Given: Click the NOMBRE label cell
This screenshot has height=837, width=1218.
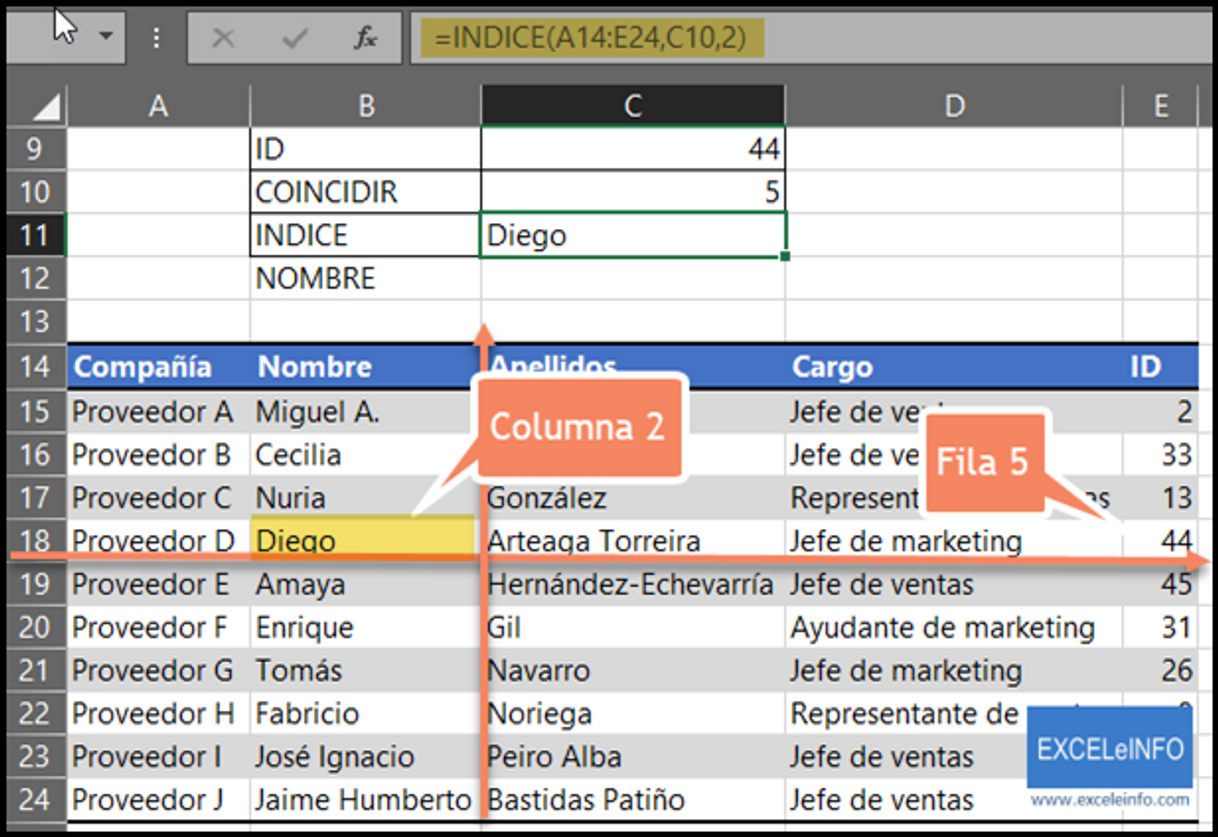Looking at the screenshot, I should tap(315, 278).
